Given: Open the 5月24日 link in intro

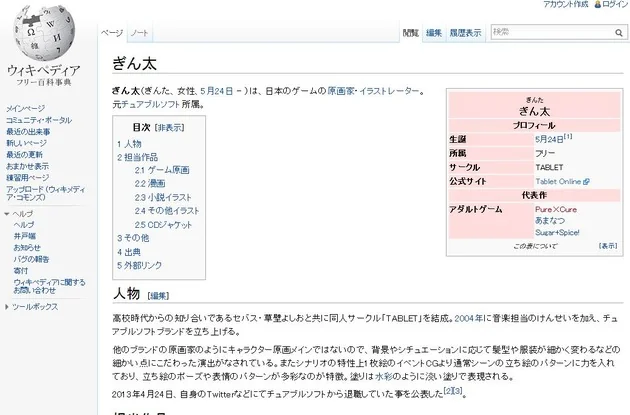Looking at the screenshot, I should (x=217, y=91).
